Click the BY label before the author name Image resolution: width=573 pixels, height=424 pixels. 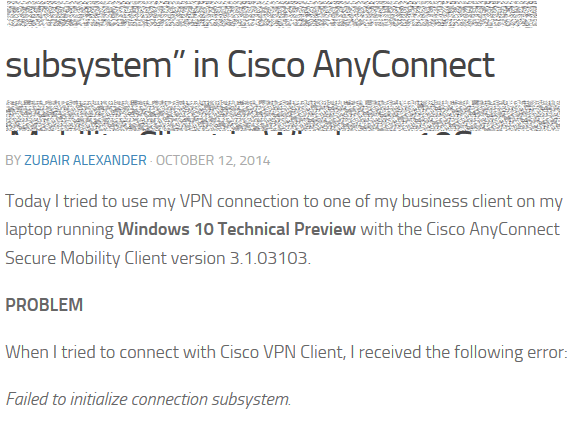click(x=13, y=160)
